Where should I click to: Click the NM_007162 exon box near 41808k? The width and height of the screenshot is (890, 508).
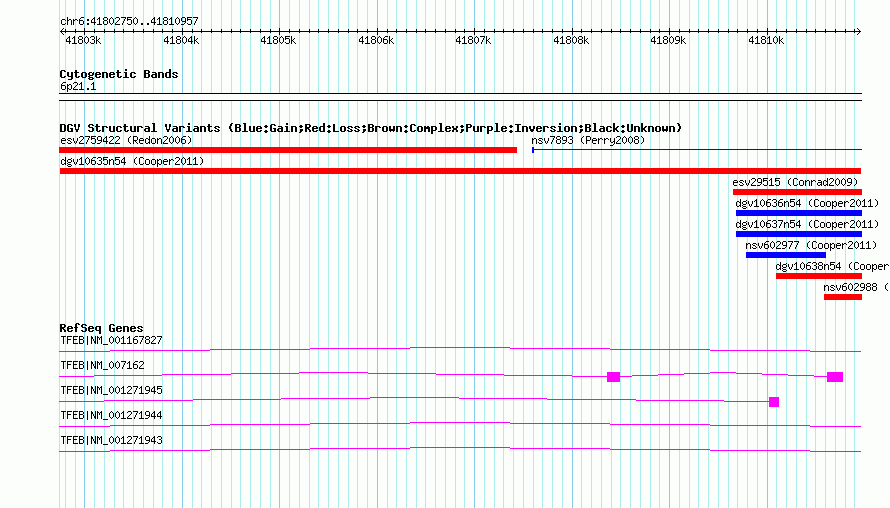point(614,377)
